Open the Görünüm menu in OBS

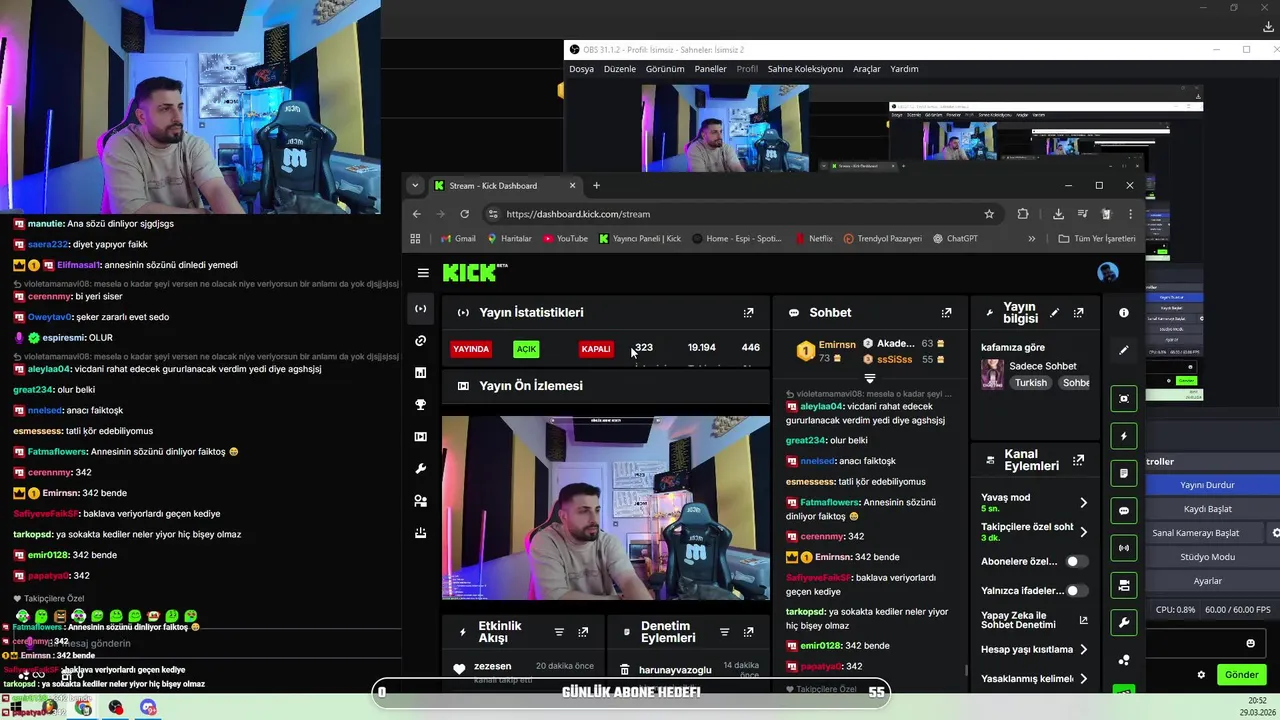pyautogui.click(x=665, y=69)
